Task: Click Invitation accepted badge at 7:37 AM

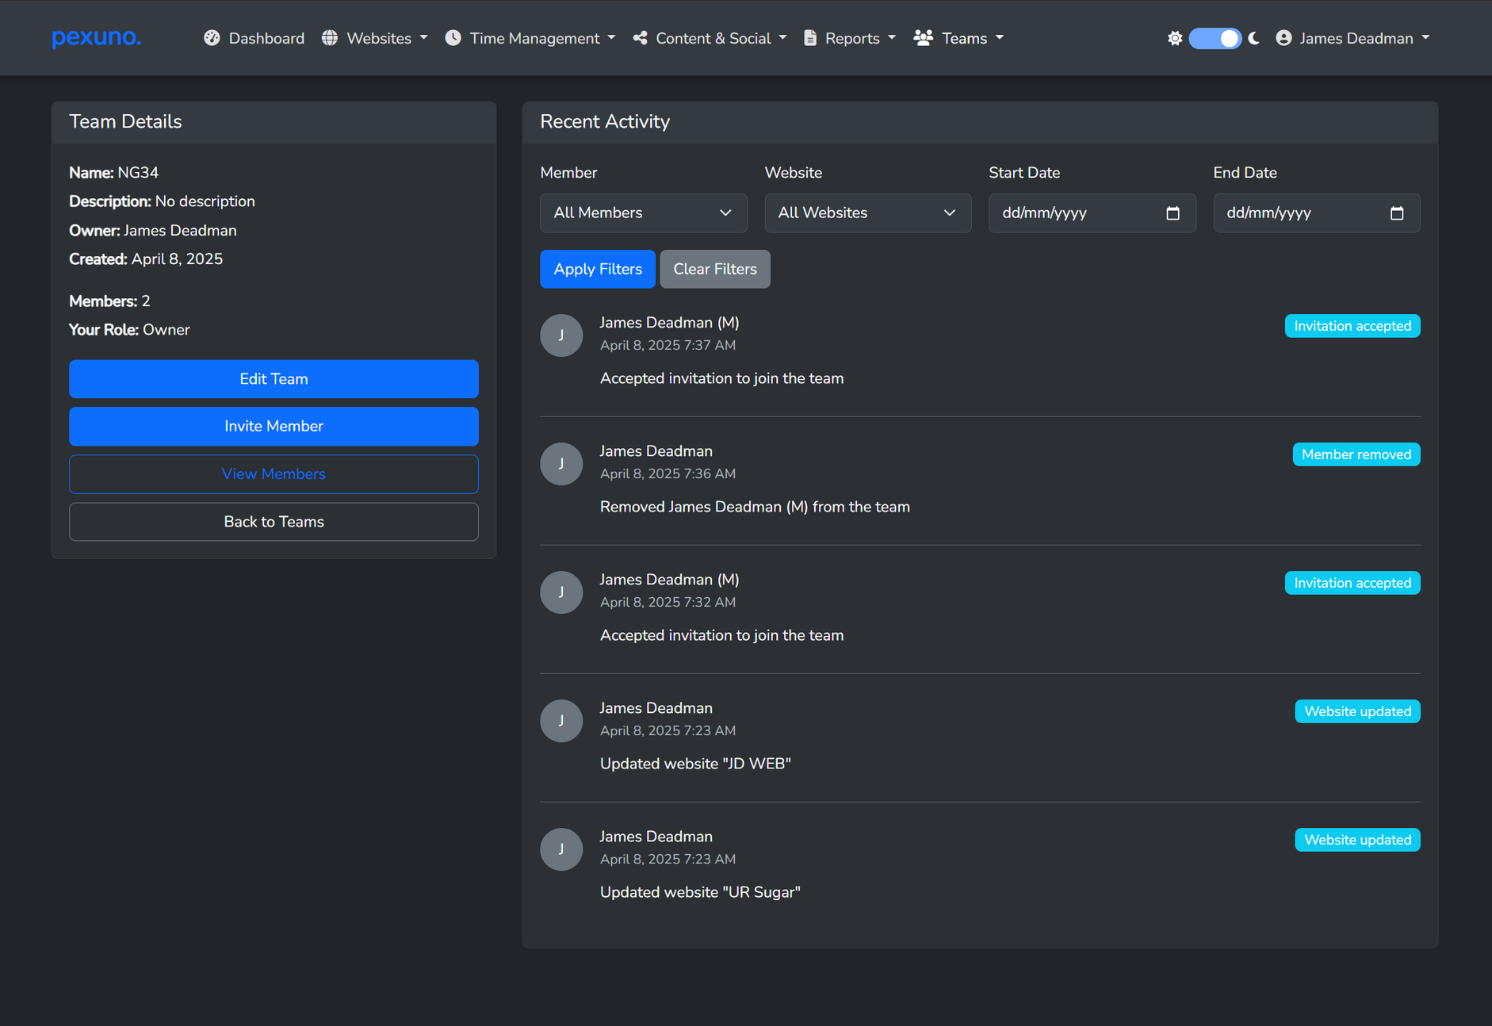Action: click(1353, 326)
